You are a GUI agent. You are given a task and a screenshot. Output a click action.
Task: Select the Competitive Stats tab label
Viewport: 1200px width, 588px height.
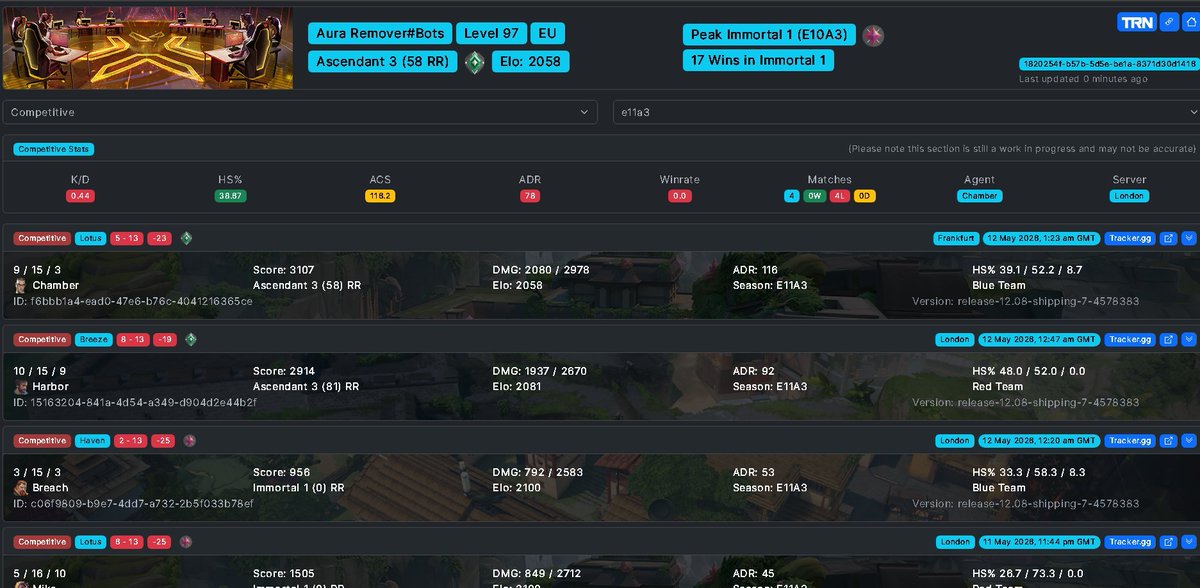click(x=53, y=149)
